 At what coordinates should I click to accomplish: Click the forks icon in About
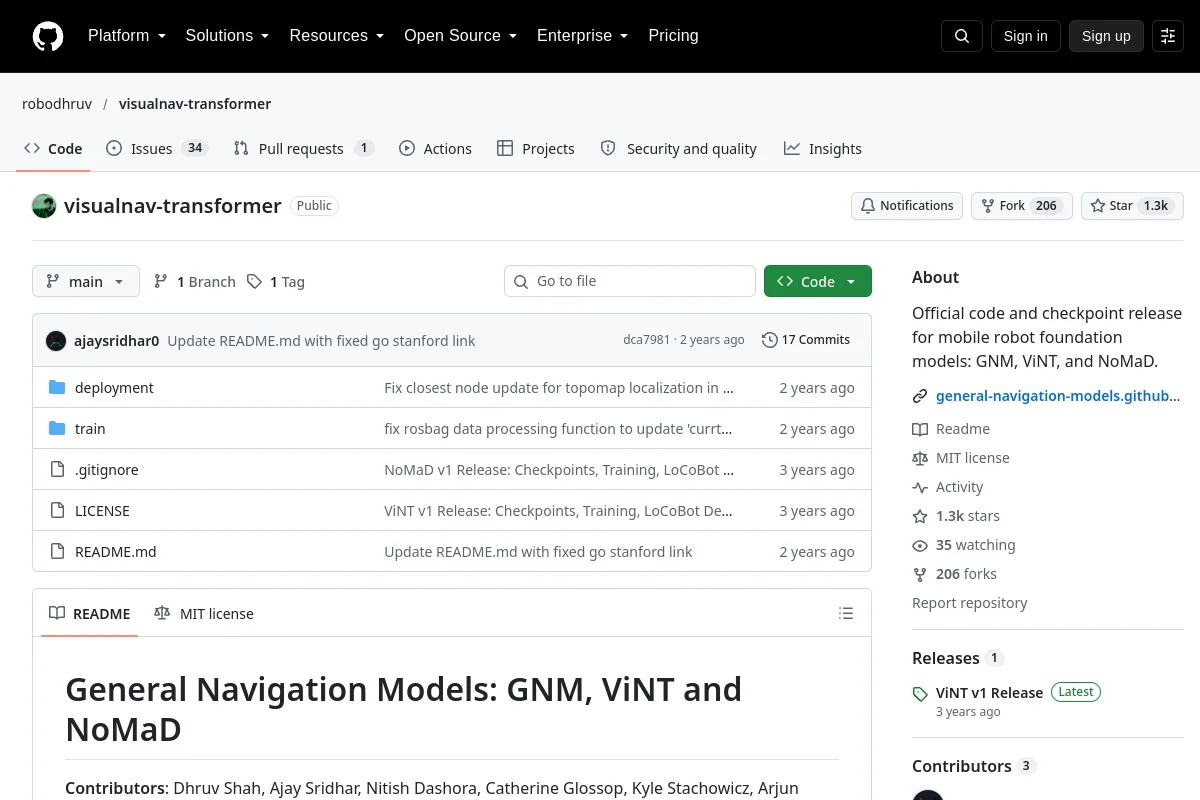pyautogui.click(x=920, y=574)
